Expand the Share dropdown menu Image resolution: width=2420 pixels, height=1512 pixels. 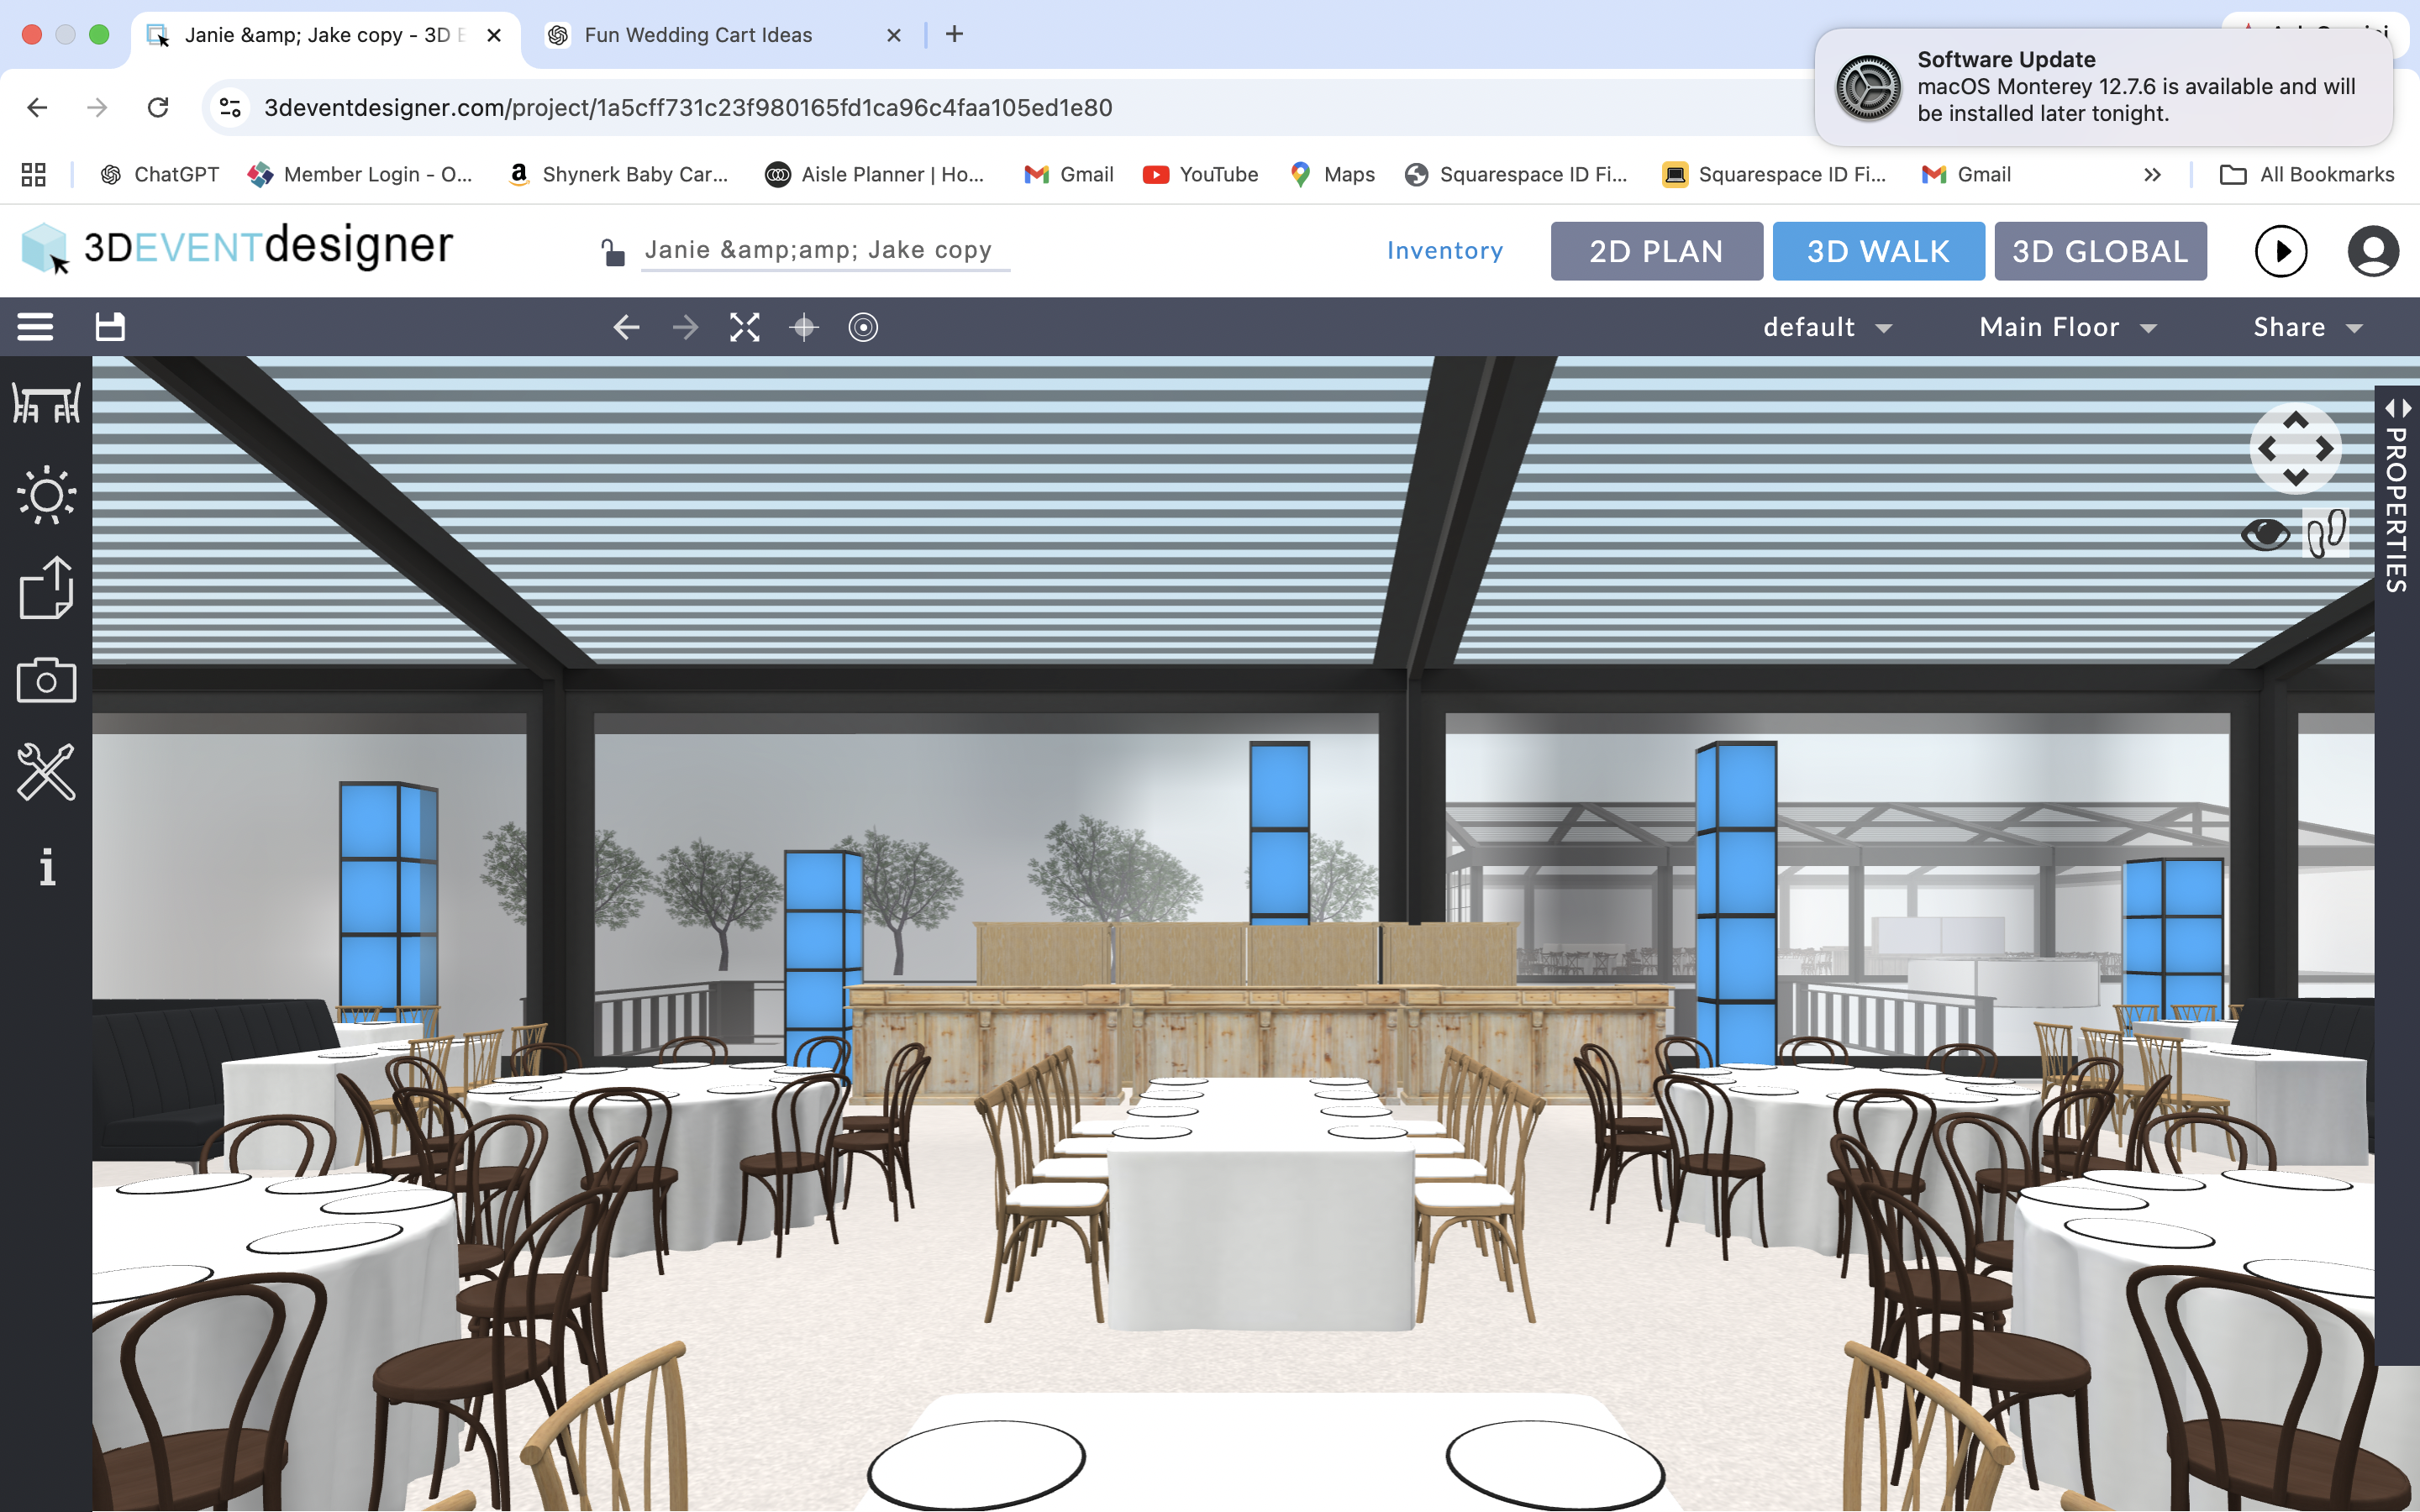pos(2307,327)
